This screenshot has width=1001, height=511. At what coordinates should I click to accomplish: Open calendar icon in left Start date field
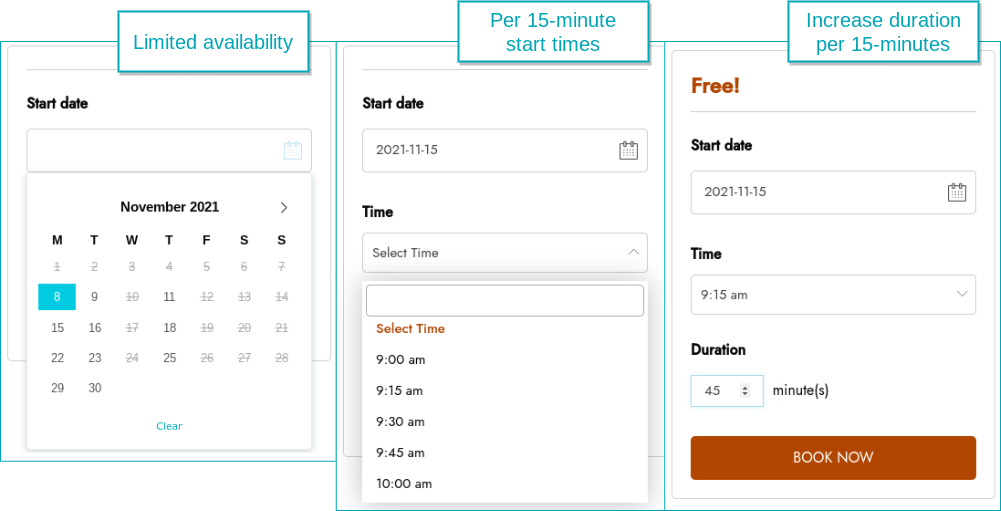292,151
